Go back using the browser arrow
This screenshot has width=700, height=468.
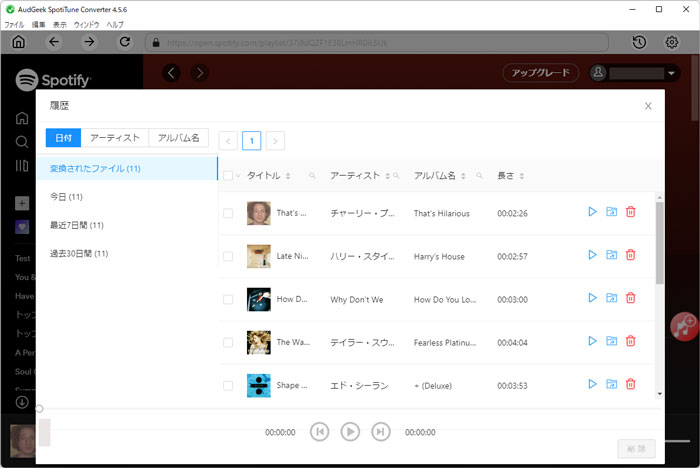[54, 42]
